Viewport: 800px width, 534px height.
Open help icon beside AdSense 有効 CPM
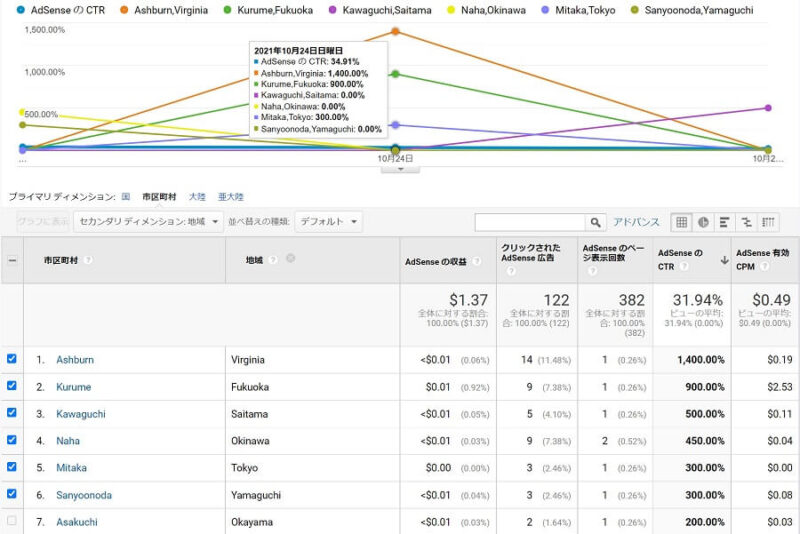(x=764, y=266)
